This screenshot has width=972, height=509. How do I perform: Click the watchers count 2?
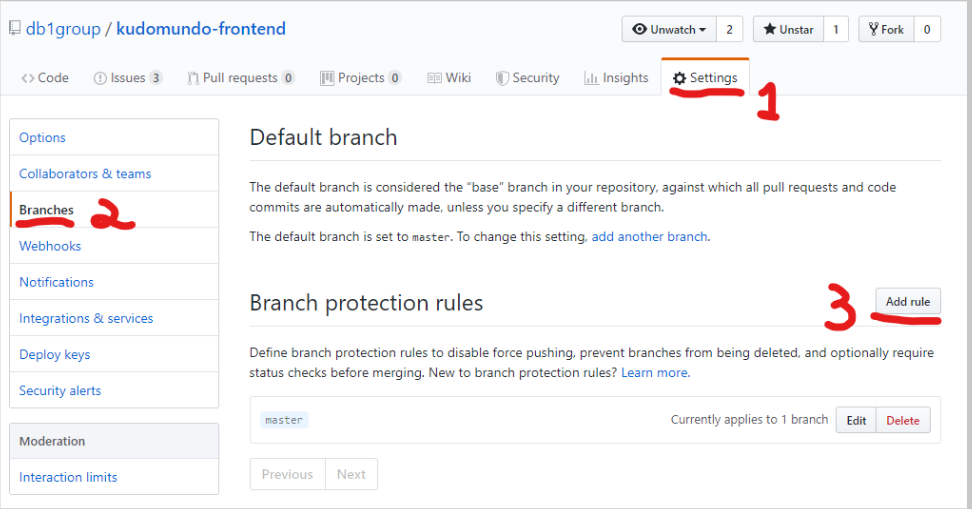tap(730, 29)
